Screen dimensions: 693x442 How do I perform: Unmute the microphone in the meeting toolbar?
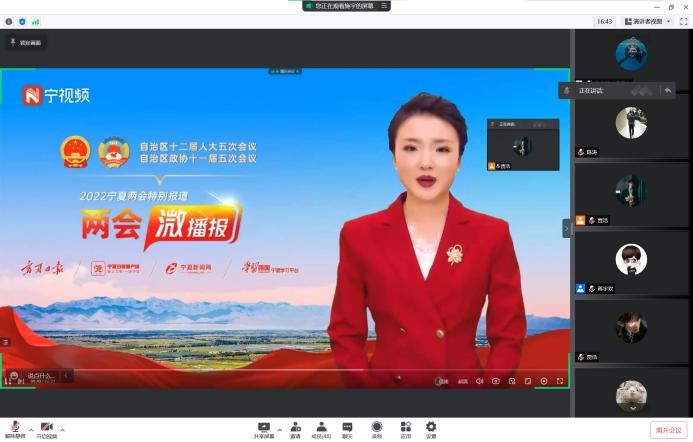15,427
